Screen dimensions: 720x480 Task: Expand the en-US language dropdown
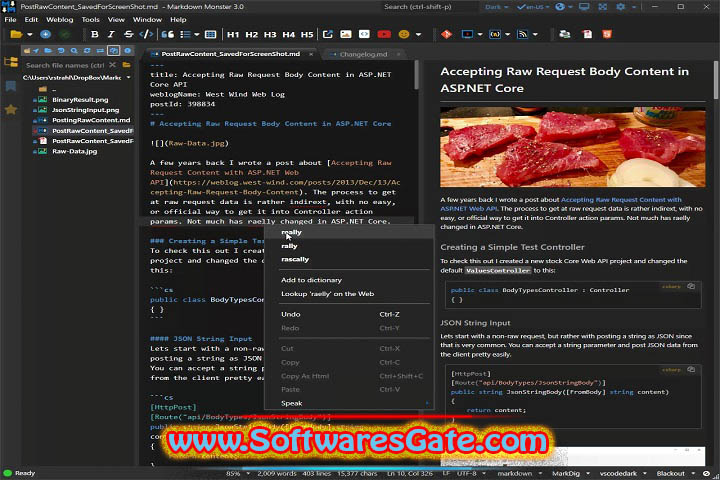[x=548, y=7]
